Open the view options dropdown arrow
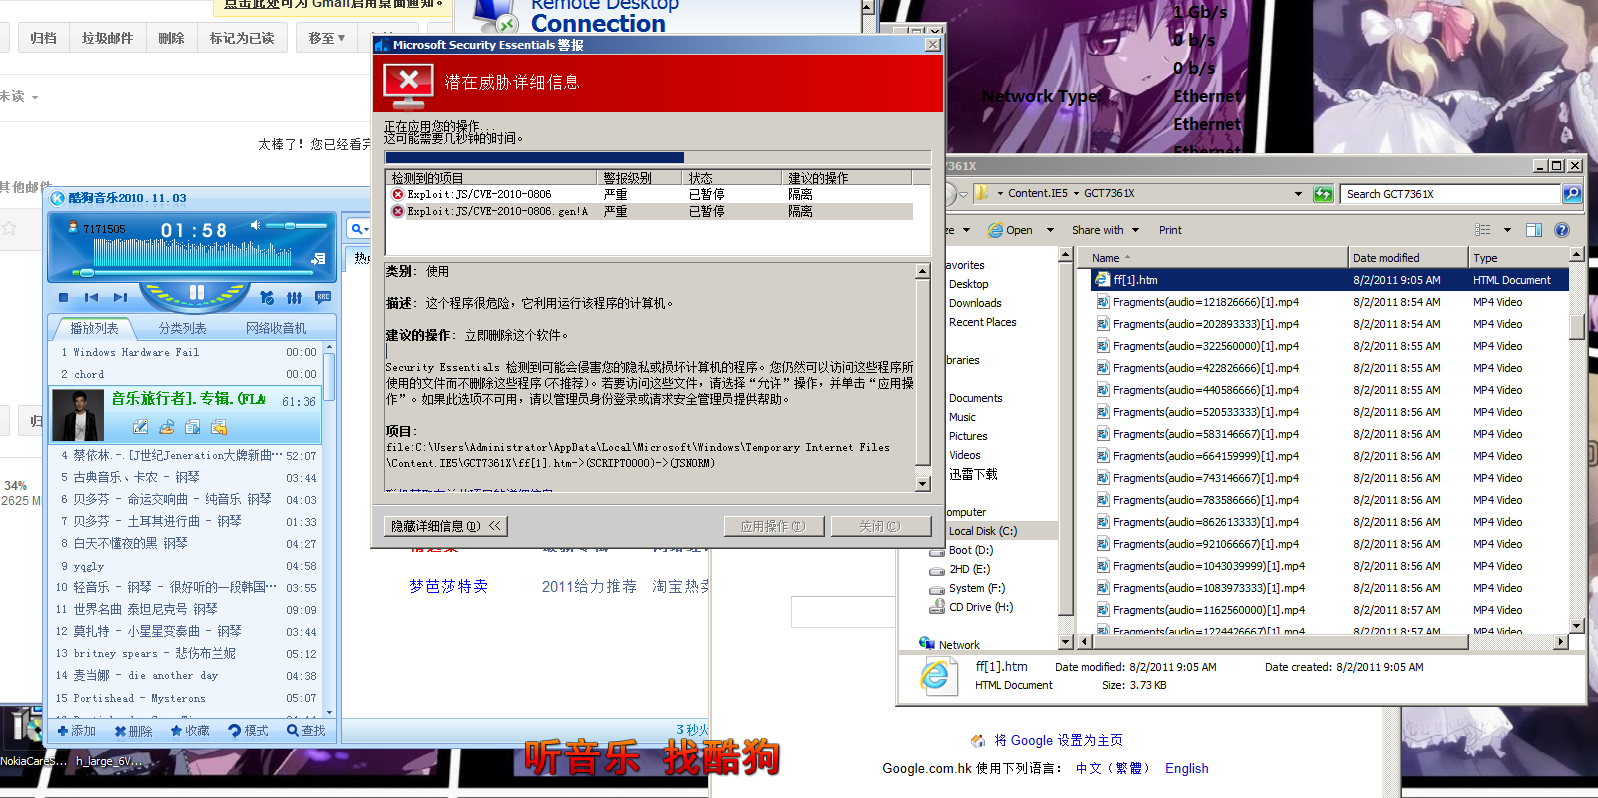 pos(1507,230)
